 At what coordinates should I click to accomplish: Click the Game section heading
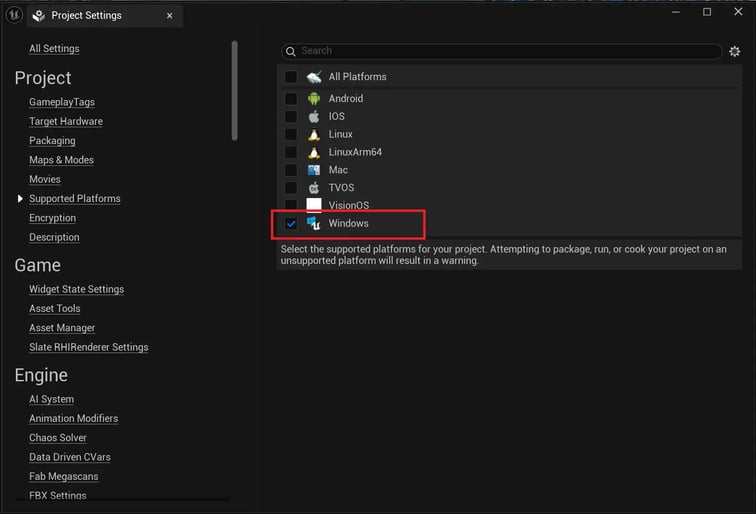point(38,265)
